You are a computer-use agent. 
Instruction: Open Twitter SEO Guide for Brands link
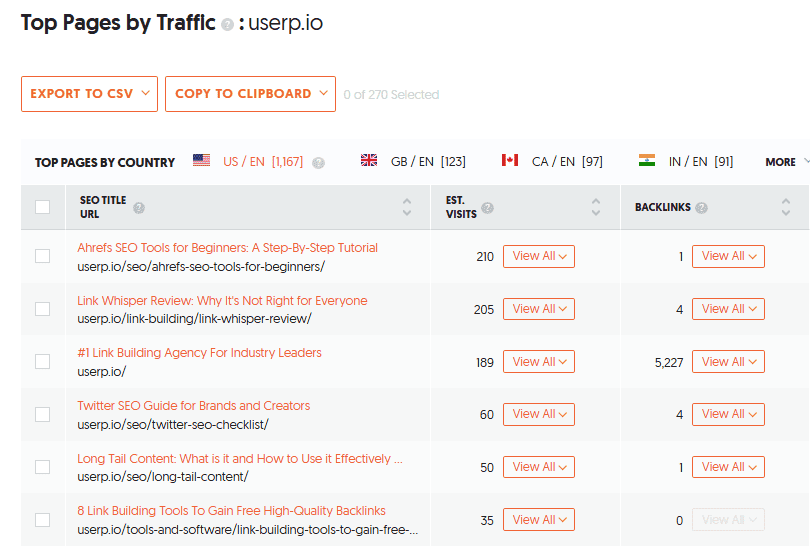pyautogui.click(x=194, y=405)
